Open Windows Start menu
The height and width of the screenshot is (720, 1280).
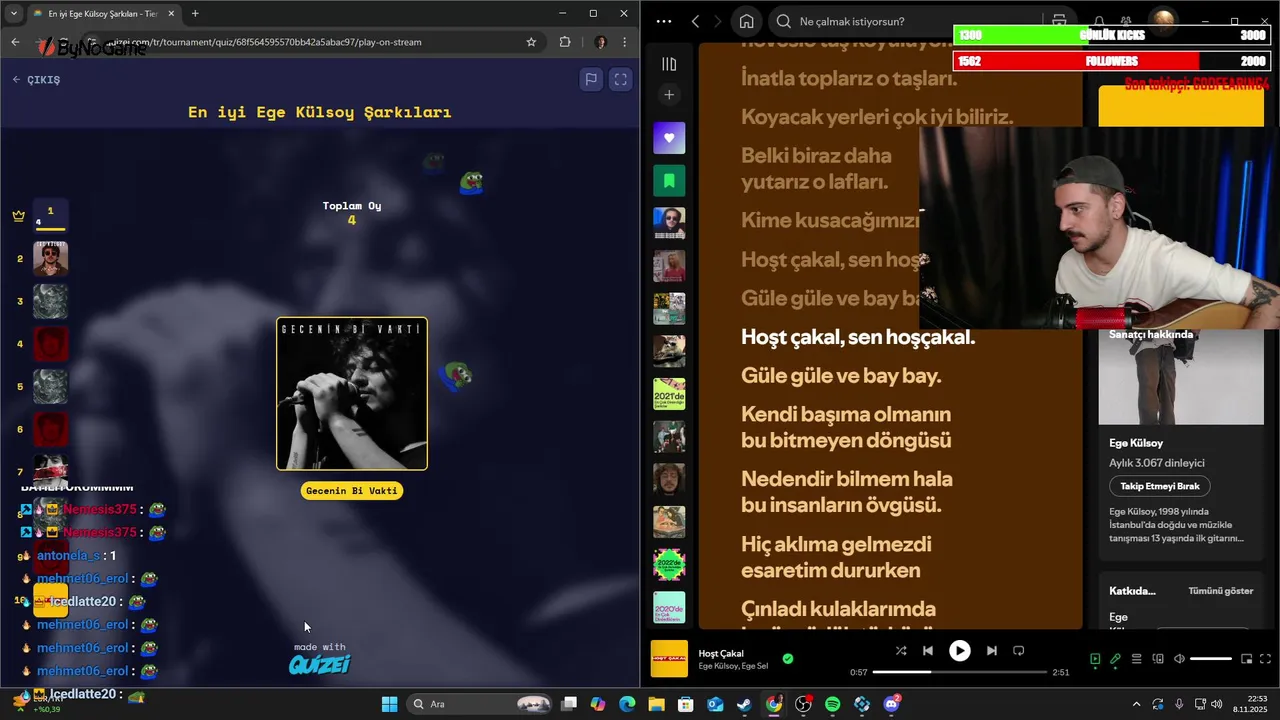pos(390,704)
